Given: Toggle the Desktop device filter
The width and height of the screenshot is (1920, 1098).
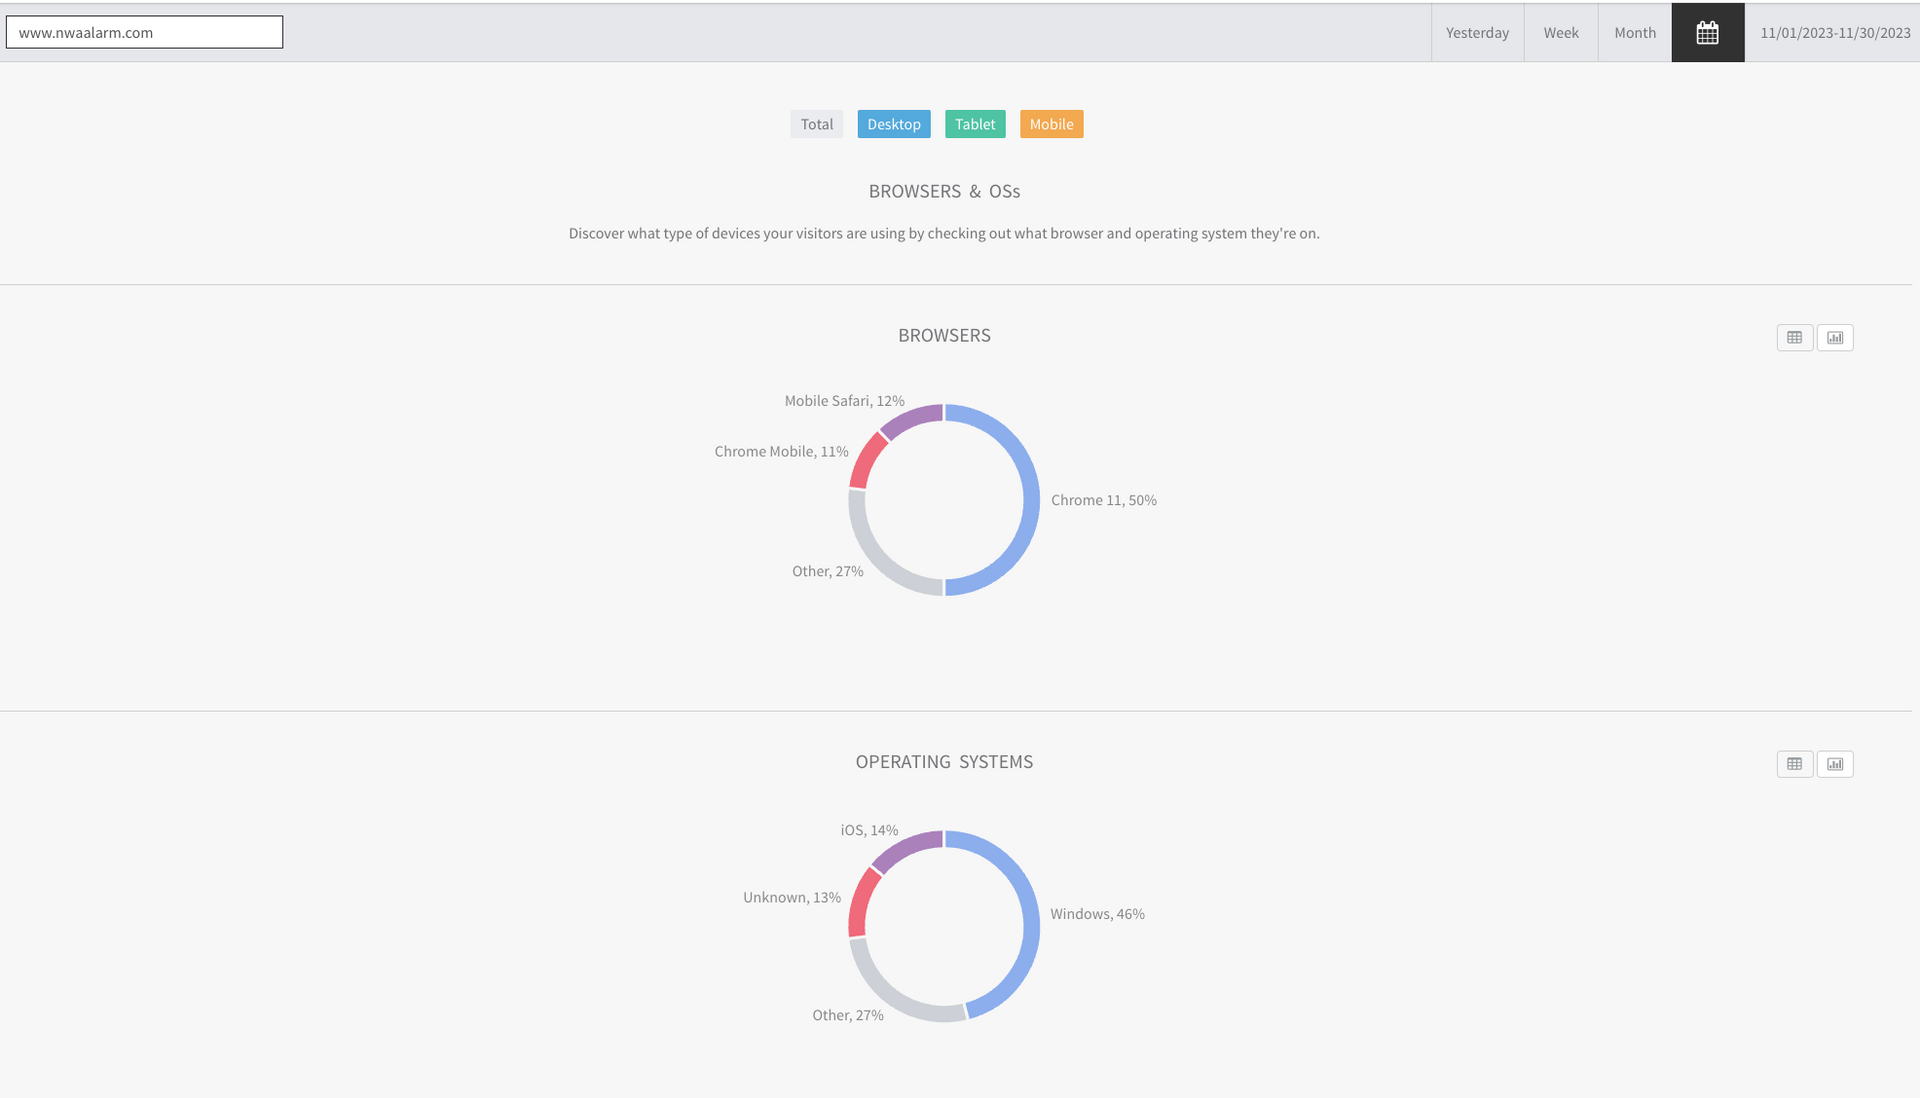Looking at the screenshot, I should pos(893,124).
